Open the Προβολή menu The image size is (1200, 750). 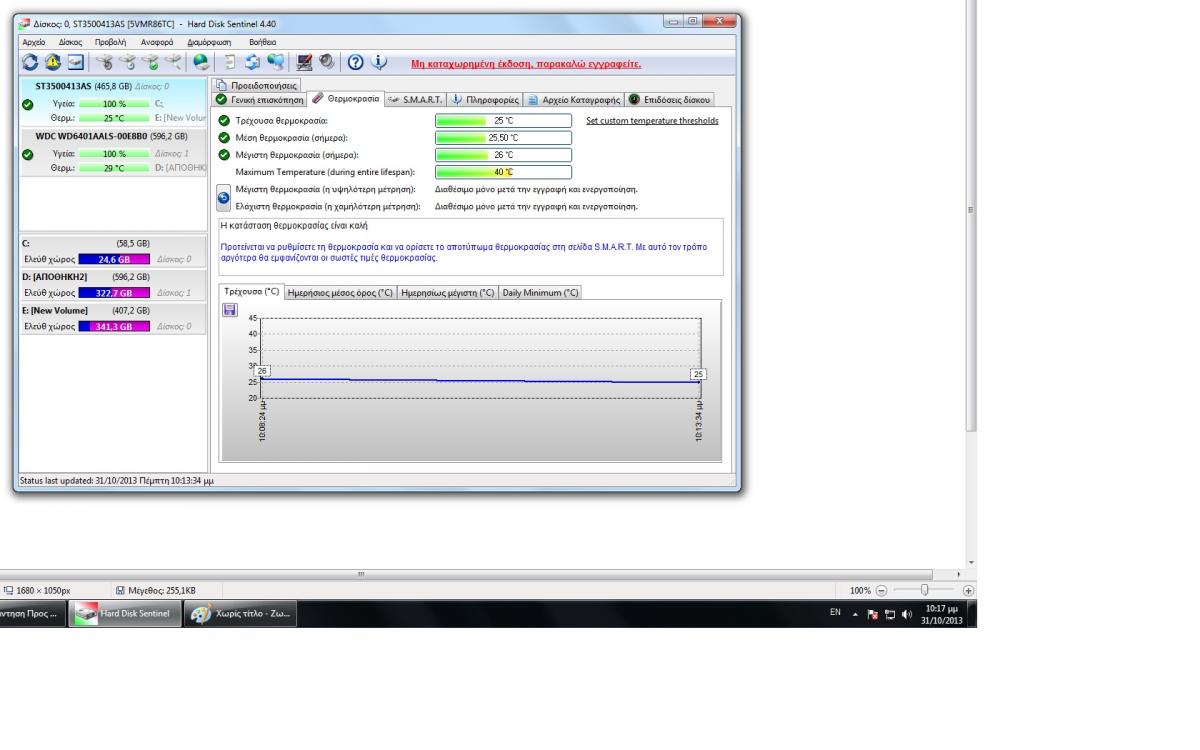111,42
